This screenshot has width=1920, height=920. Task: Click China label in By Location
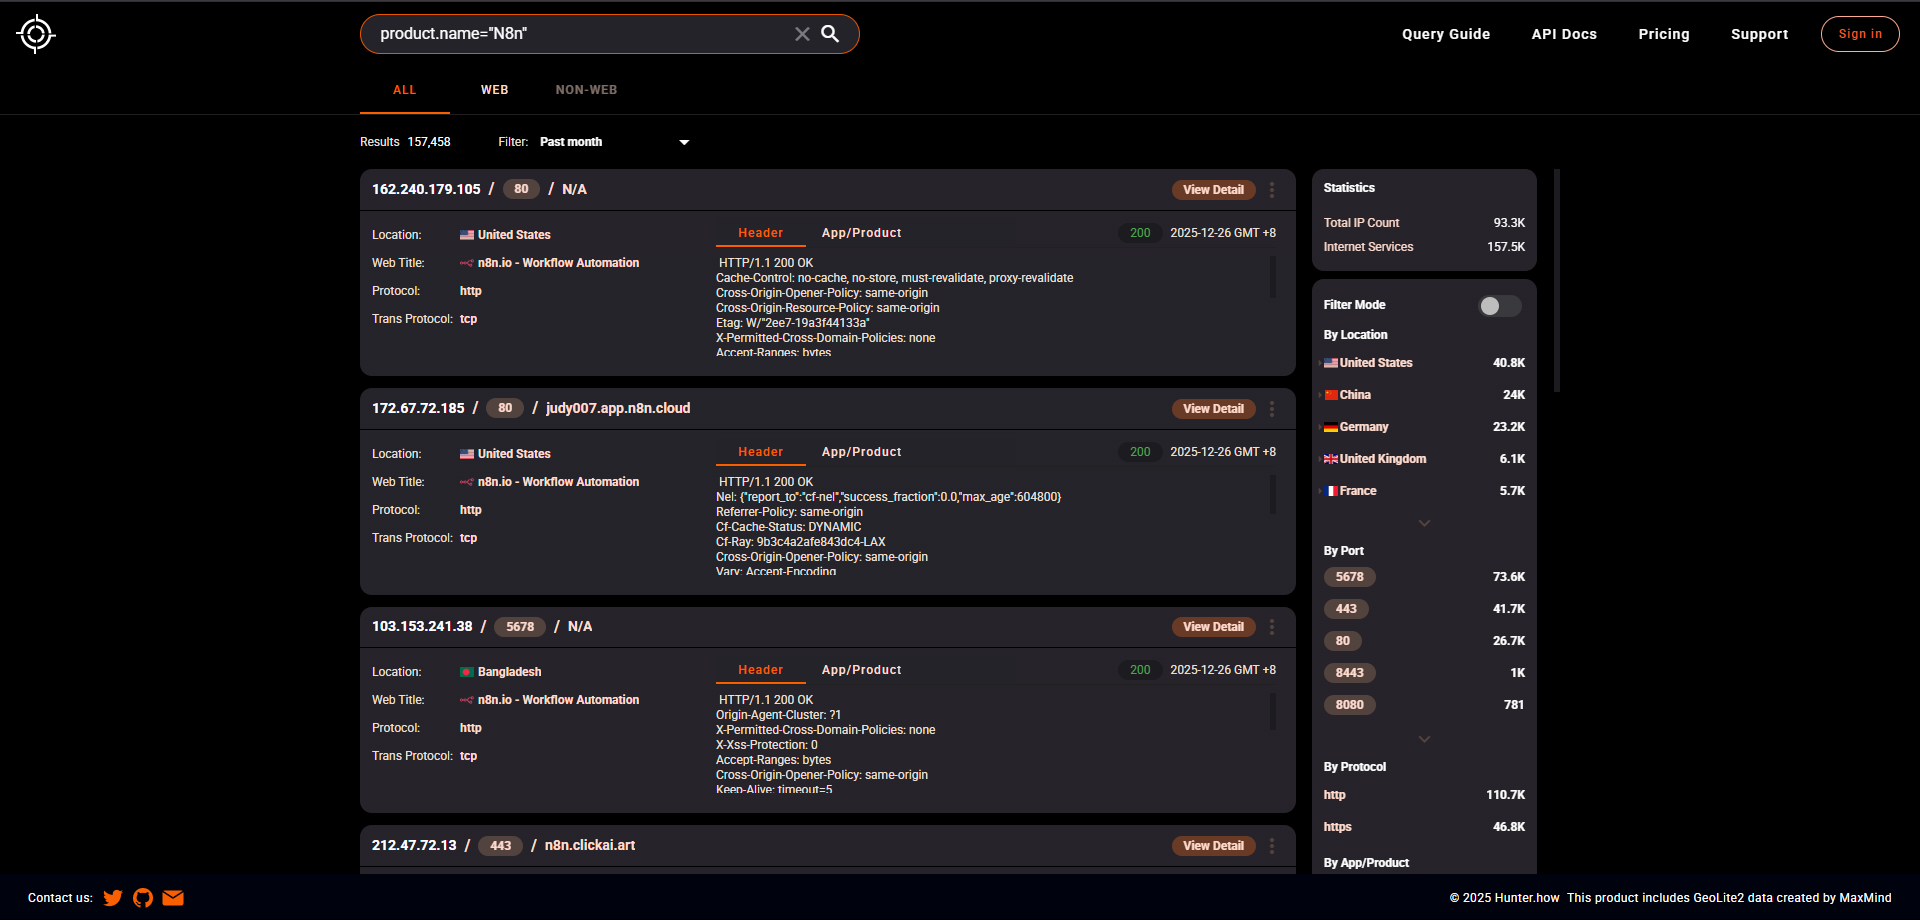(x=1355, y=395)
